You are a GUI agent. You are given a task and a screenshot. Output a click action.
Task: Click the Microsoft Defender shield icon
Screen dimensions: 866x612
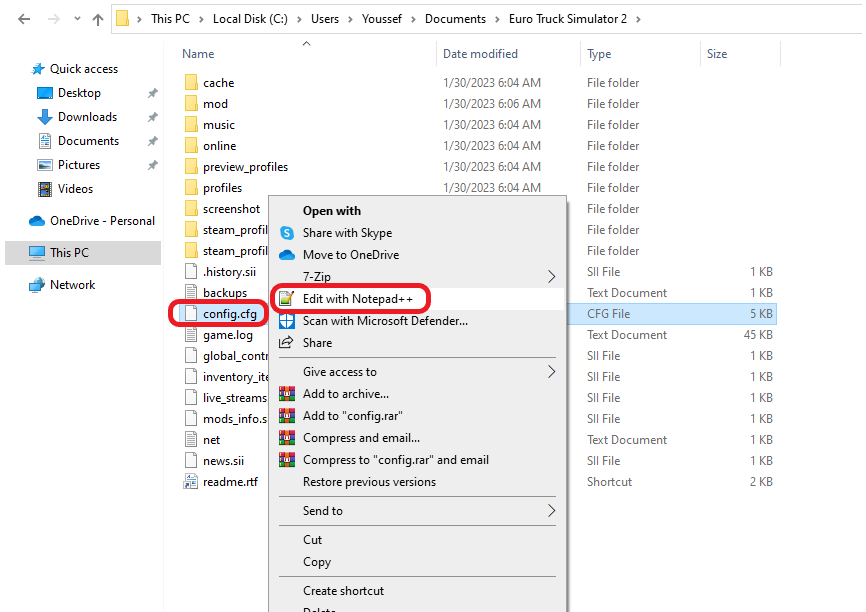287,321
